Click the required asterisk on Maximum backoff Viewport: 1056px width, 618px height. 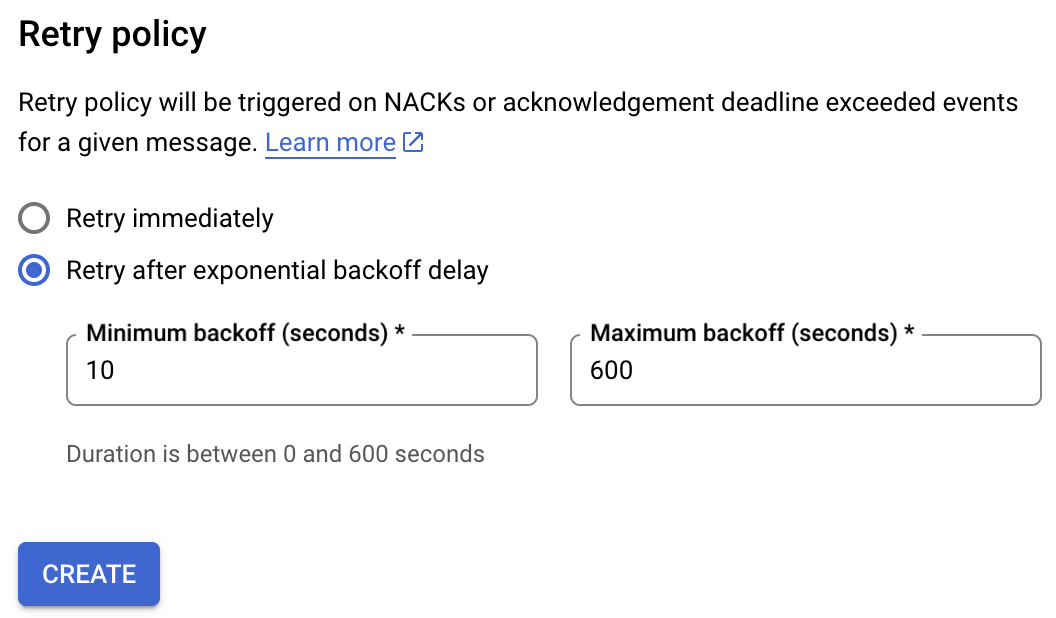[909, 330]
